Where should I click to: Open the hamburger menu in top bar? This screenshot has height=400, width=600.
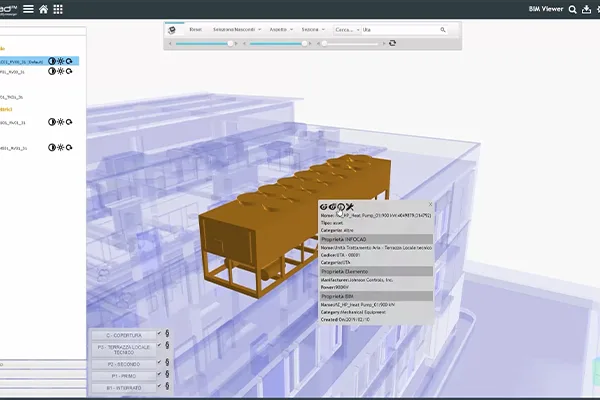(28, 9)
